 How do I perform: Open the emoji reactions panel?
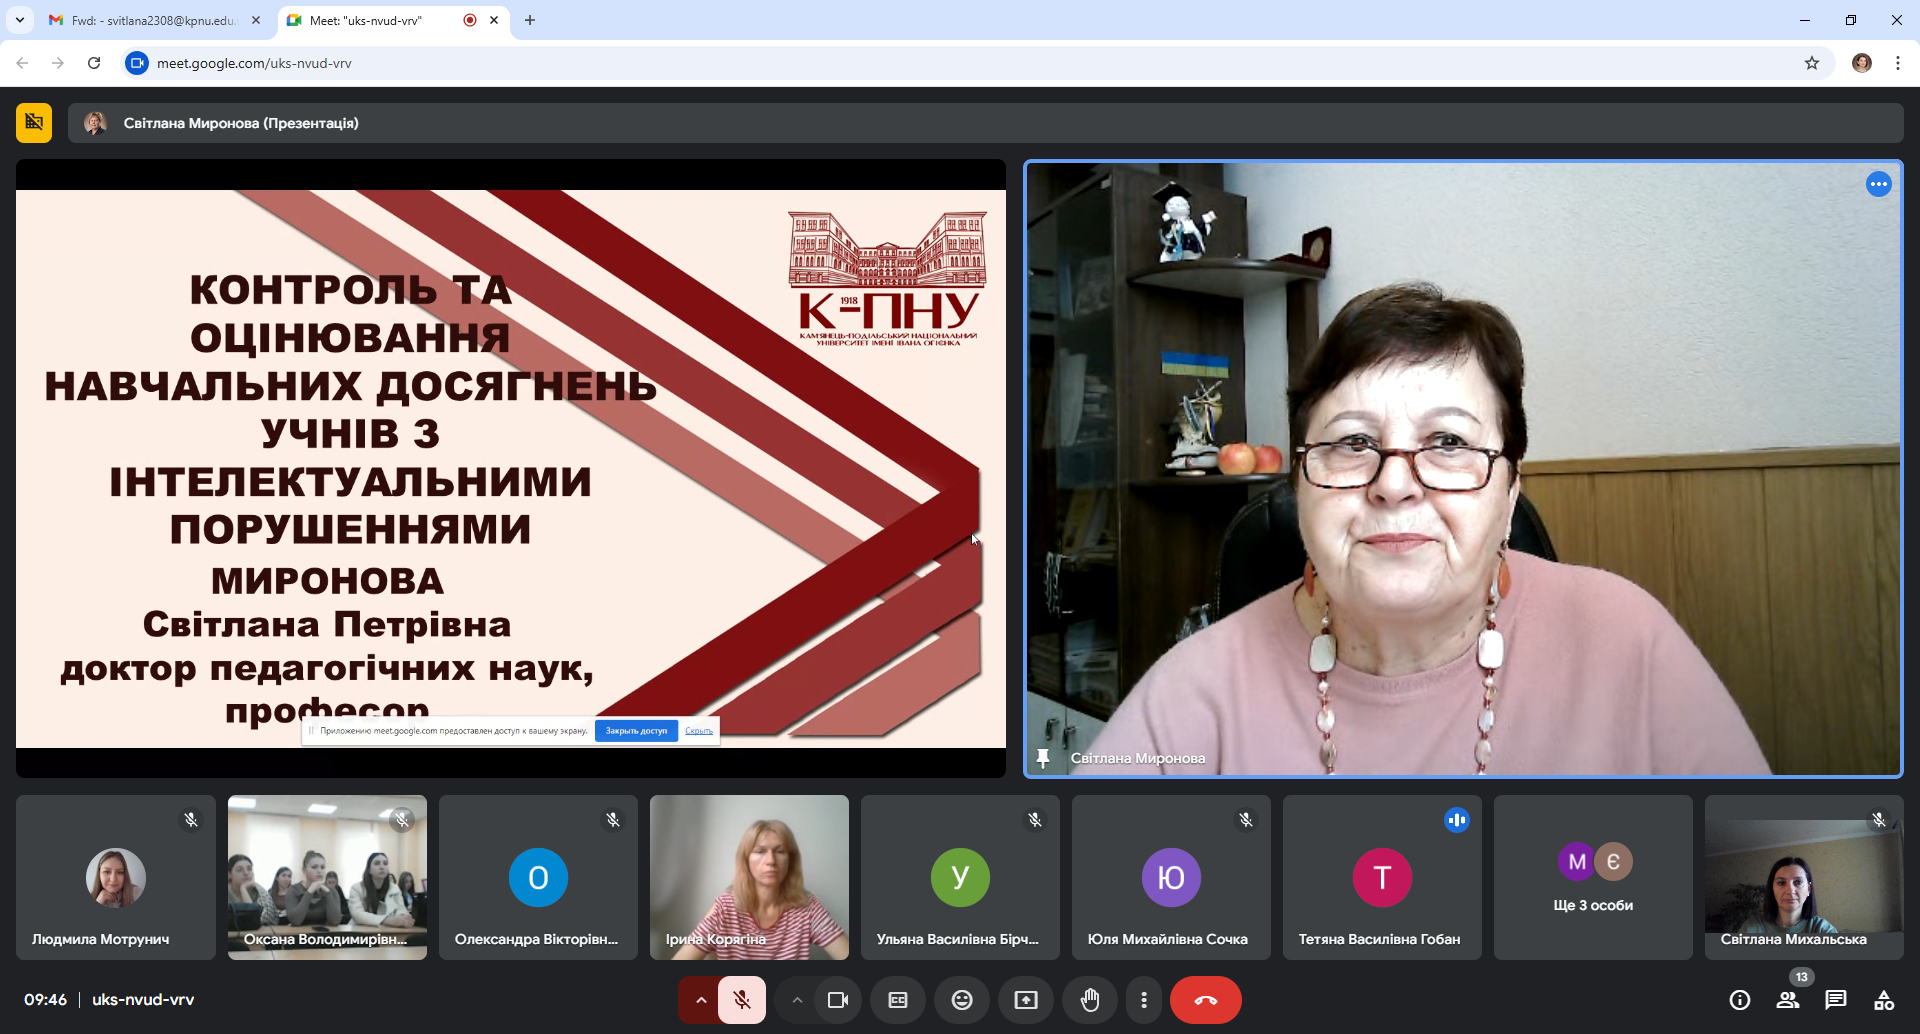[x=962, y=1000]
